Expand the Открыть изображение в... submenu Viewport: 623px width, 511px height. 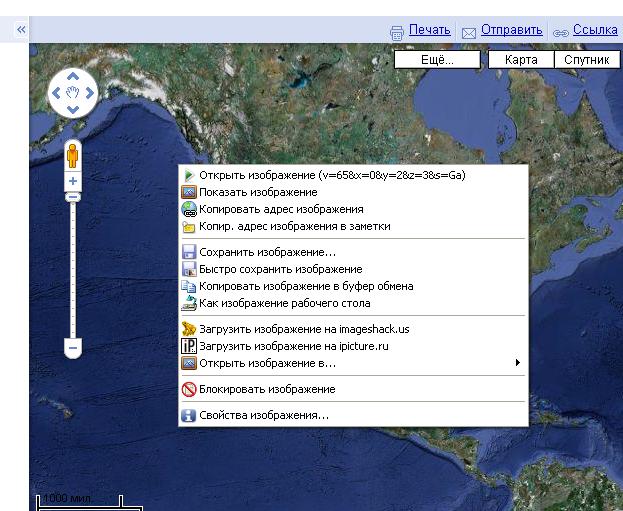tap(266, 363)
